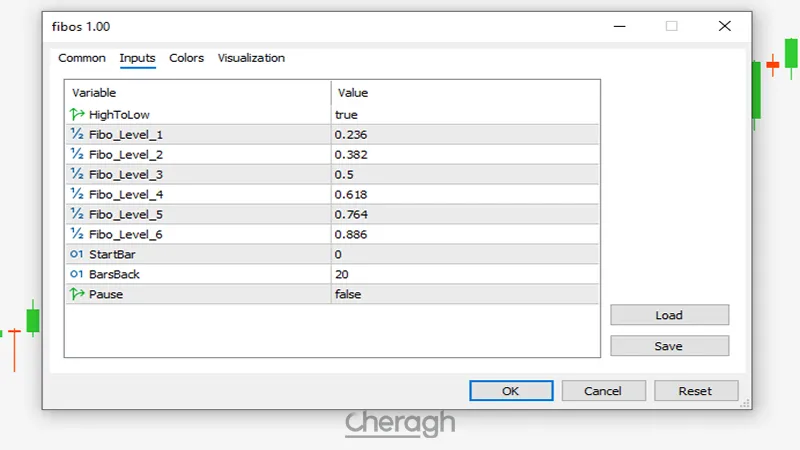Go to the Visualization tab
This screenshot has height=450, width=800.
(x=251, y=58)
